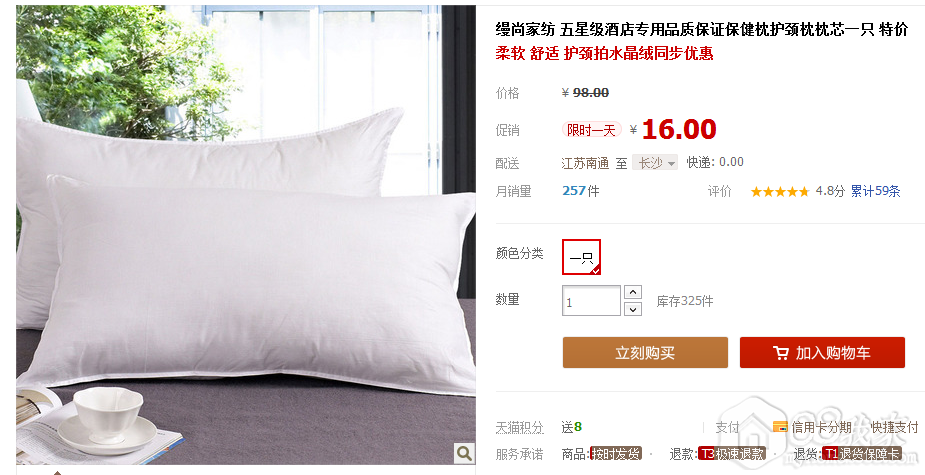Image resolution: width=925 pixels, height=475 pixels.
Task: Click the shopping cart icon on red button
Action: tap(780, 353)
